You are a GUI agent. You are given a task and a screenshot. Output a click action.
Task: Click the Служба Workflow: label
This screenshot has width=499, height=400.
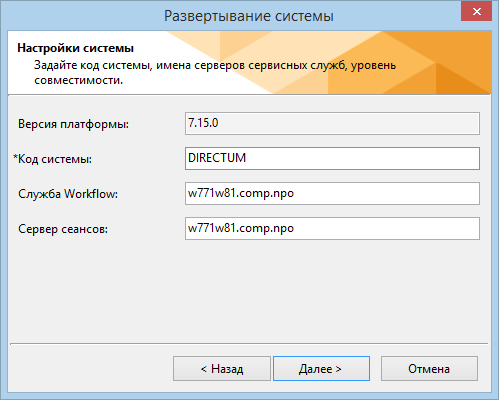click(x=68, y=194)
